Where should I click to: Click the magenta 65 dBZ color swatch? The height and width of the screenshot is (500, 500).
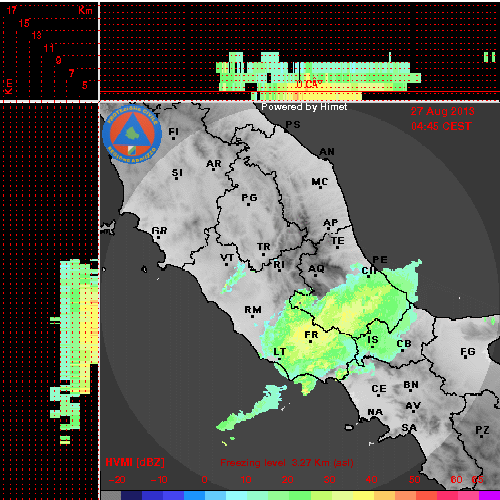(x=489, y=495)
